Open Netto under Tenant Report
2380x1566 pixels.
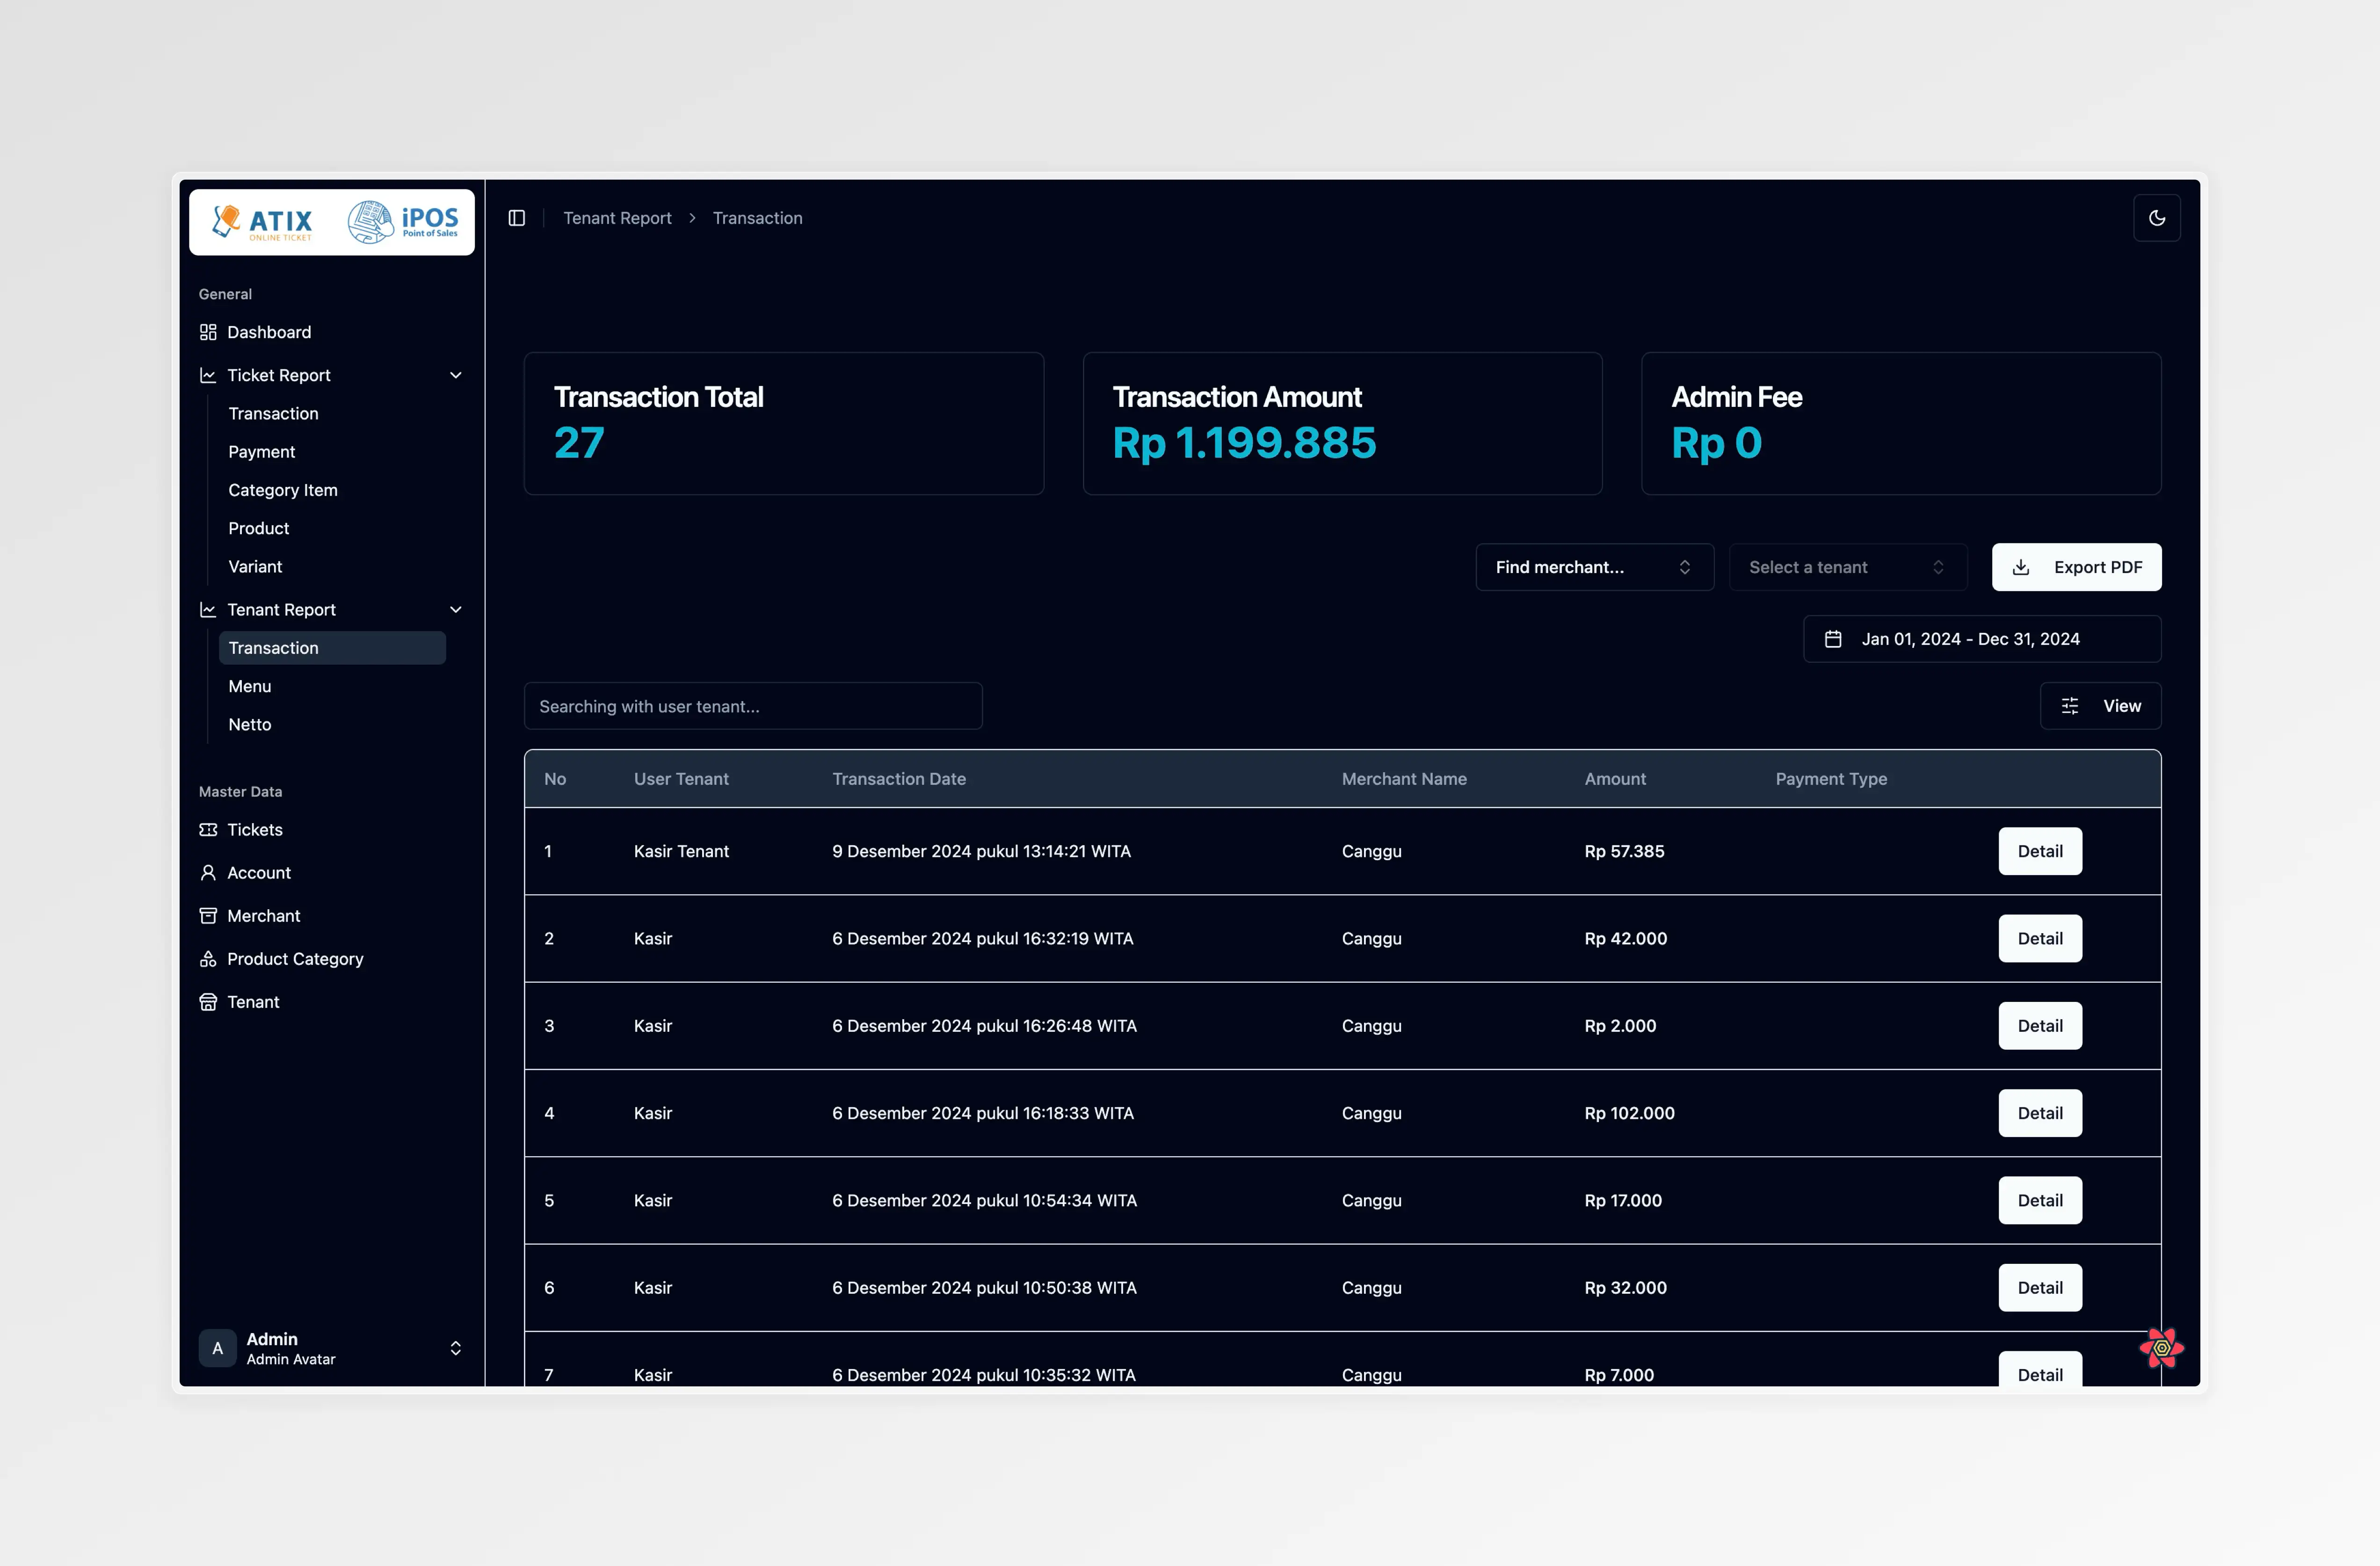tap(250, 725)
